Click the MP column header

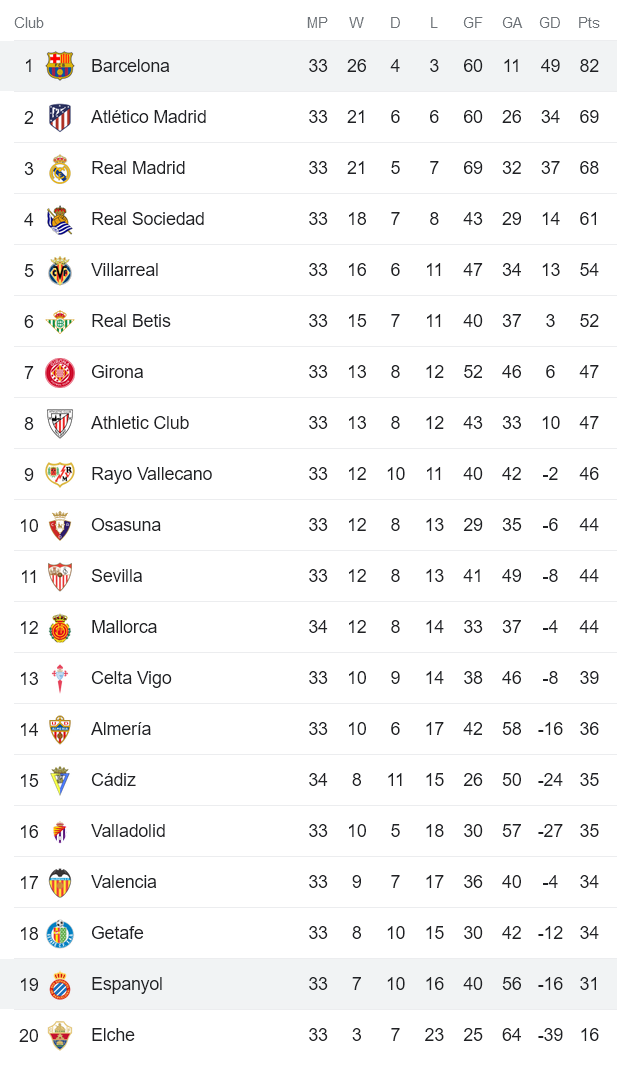[317, 23]
